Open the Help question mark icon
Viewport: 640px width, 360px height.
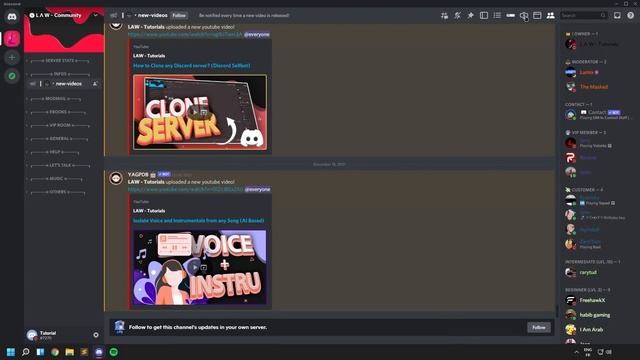(631, 16)
